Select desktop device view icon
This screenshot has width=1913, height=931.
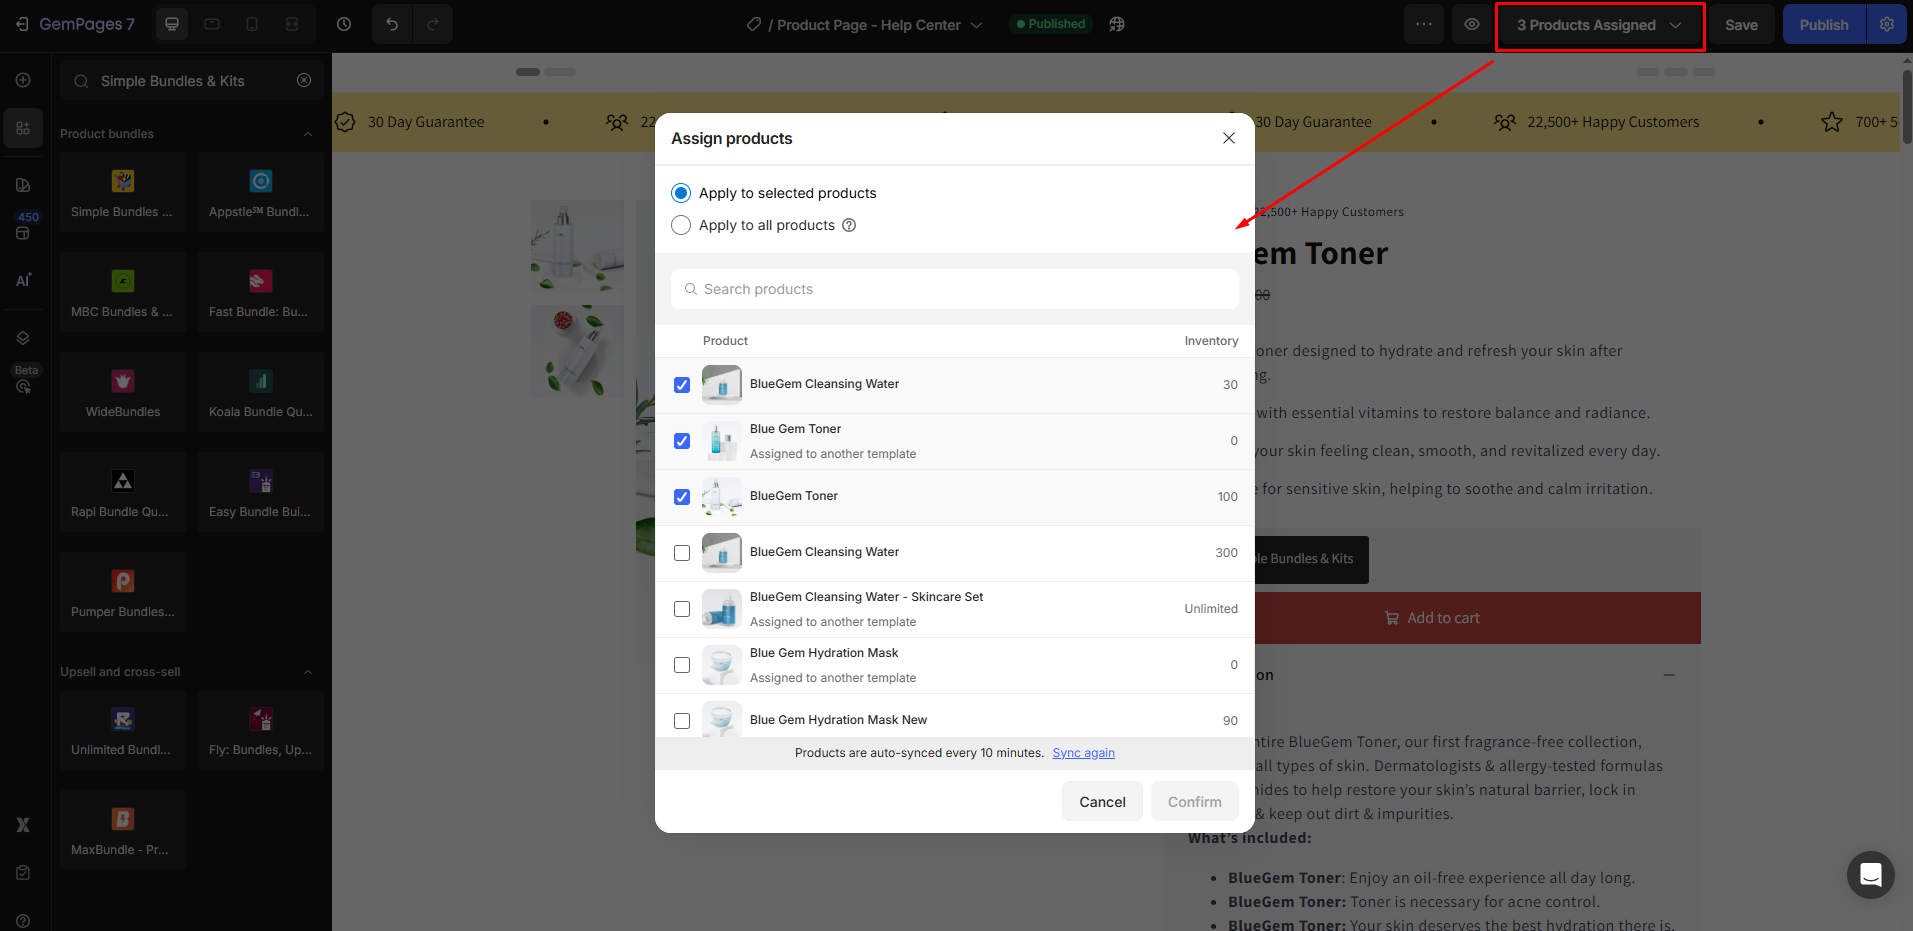(172, 24)
